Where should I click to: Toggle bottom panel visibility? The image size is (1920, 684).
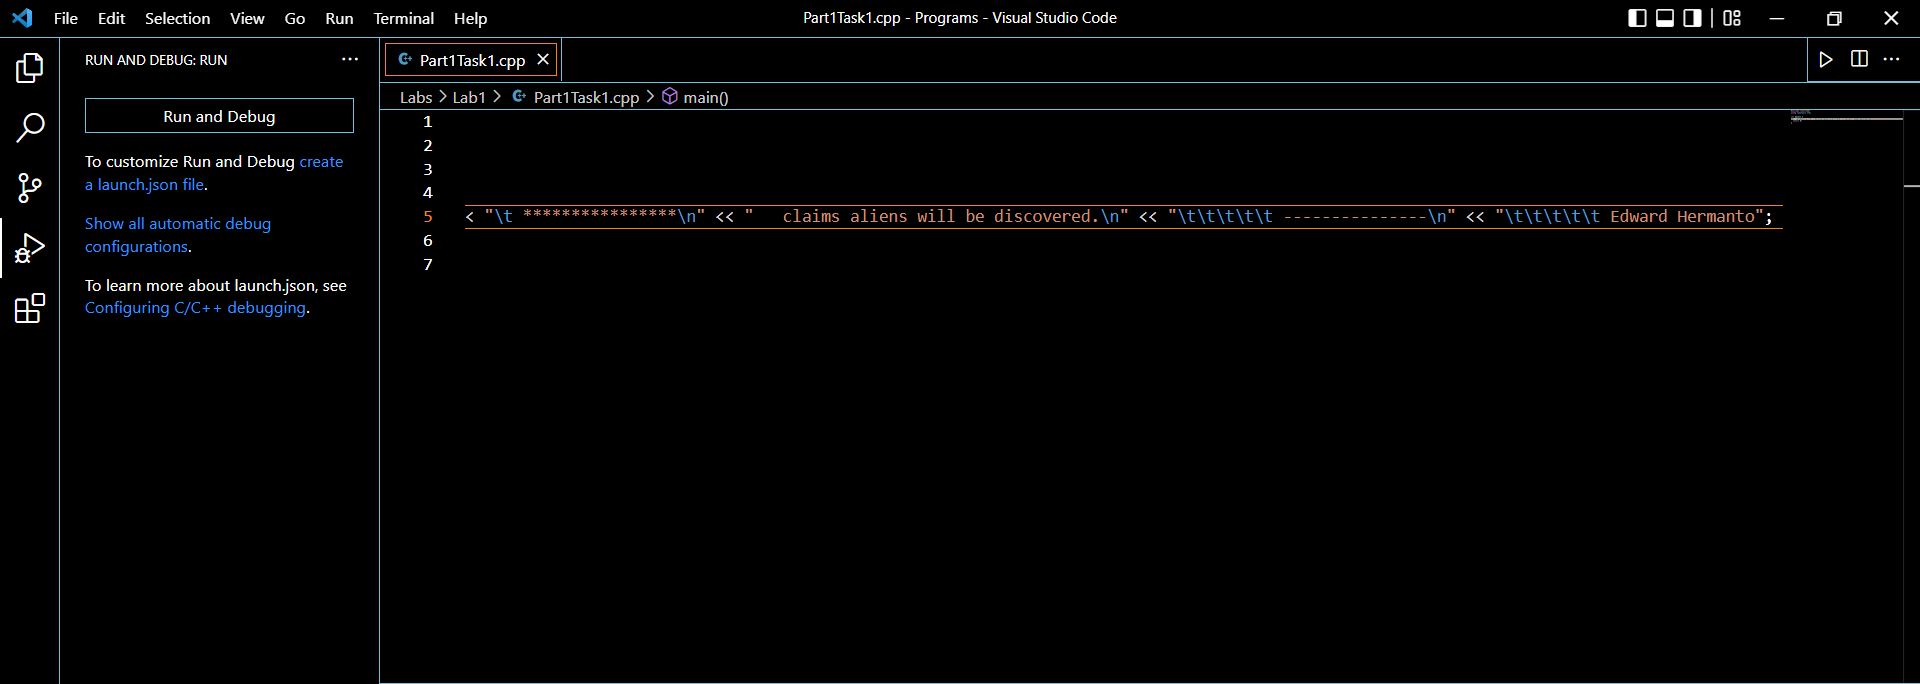pos(1665,18)
